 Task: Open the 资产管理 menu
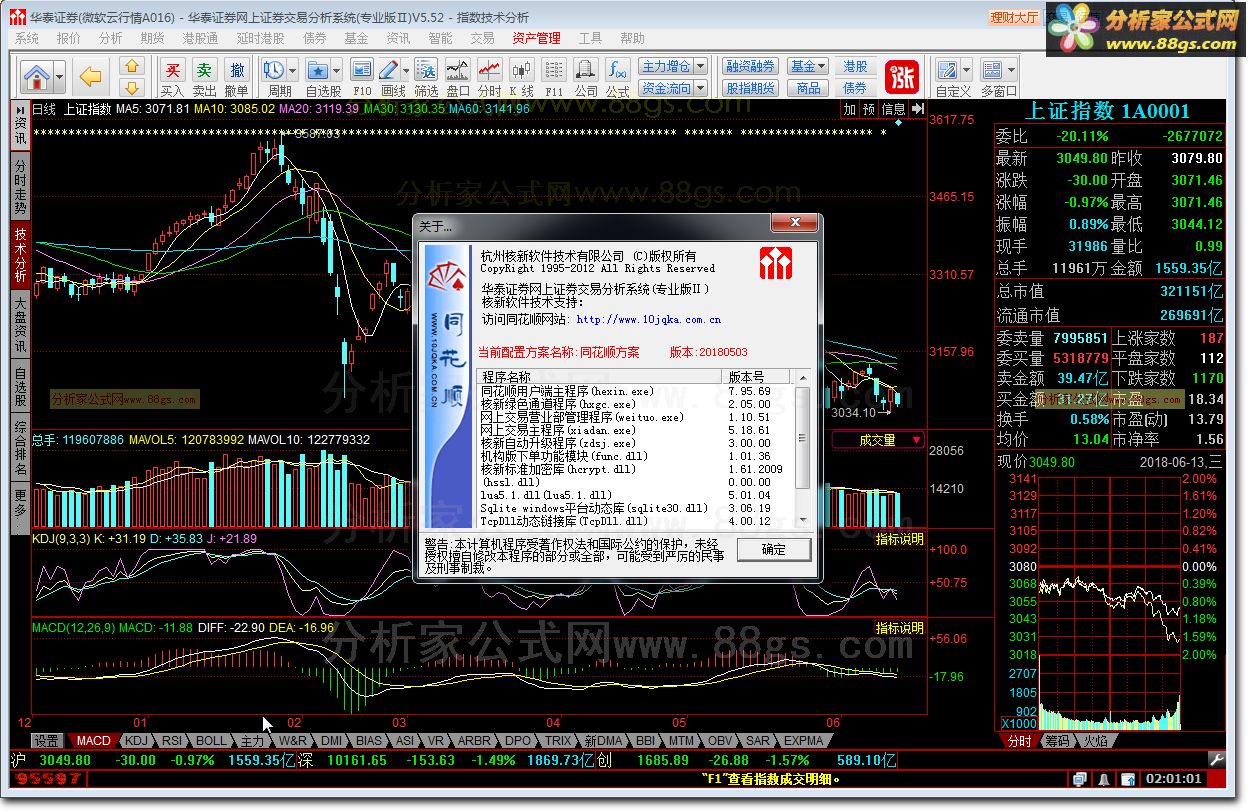coord(536,38)
